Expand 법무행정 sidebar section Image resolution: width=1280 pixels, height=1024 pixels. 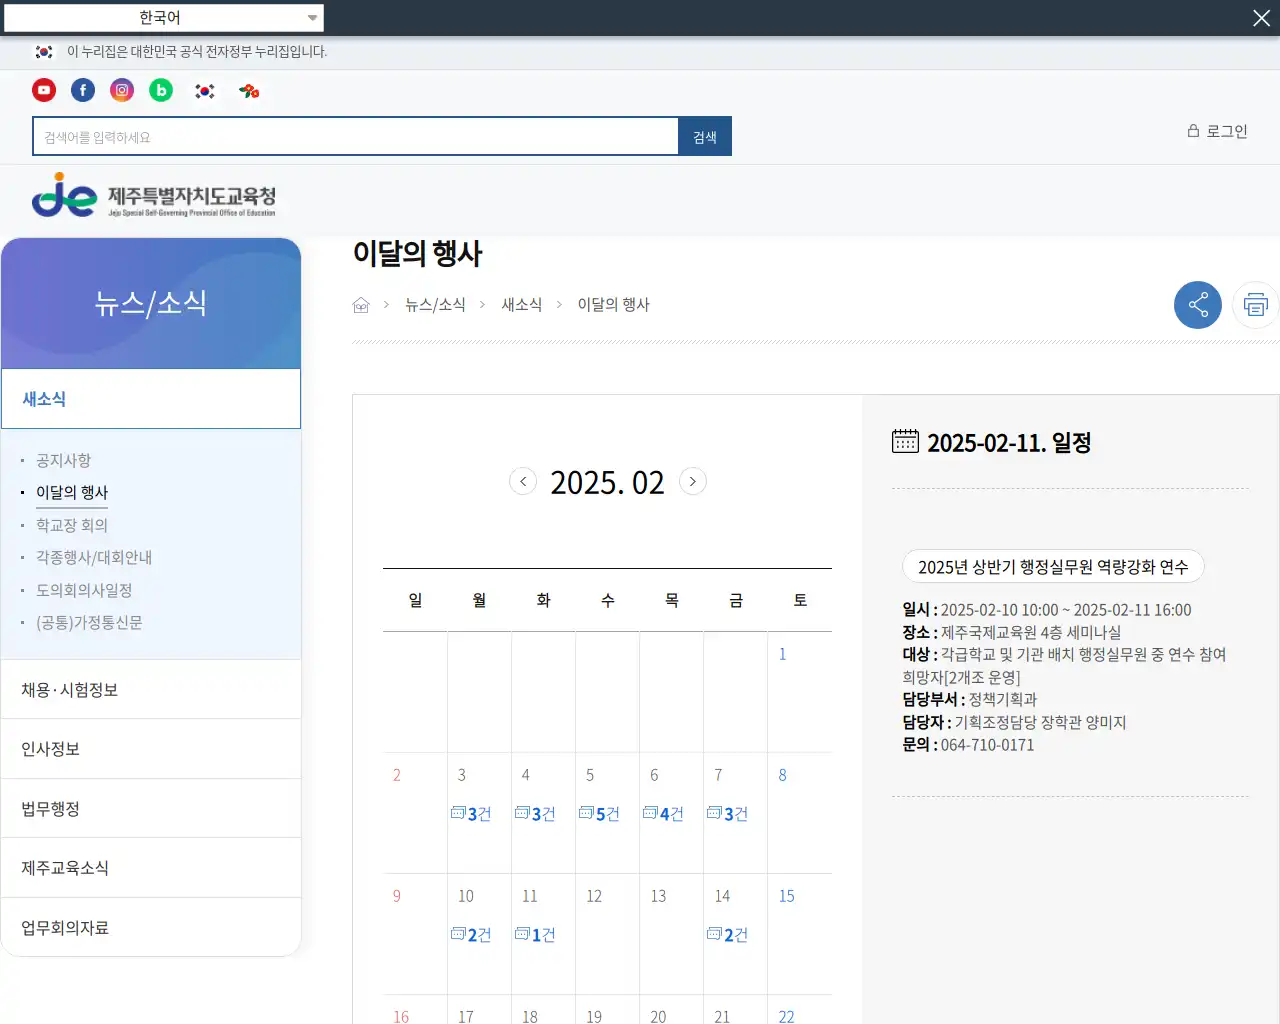[x=151, y=809]
